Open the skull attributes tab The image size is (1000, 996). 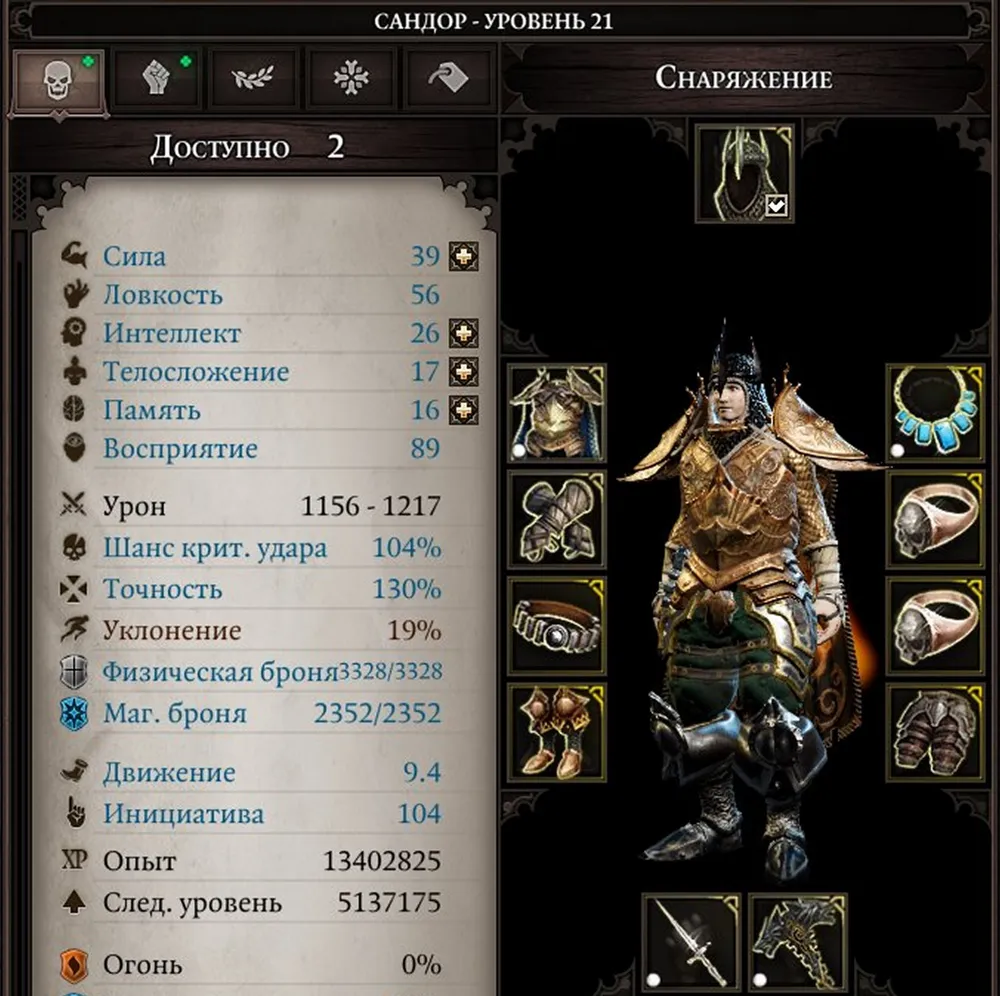pos(59,81)
